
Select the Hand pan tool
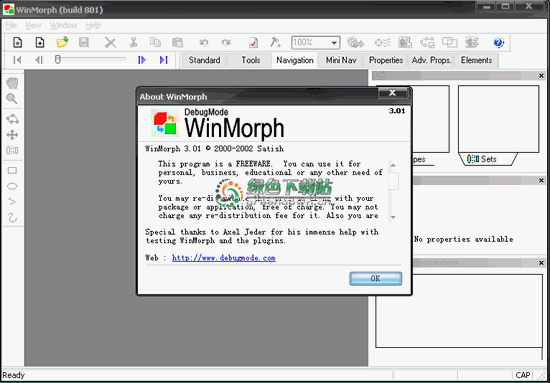click(x=12, y=83)
